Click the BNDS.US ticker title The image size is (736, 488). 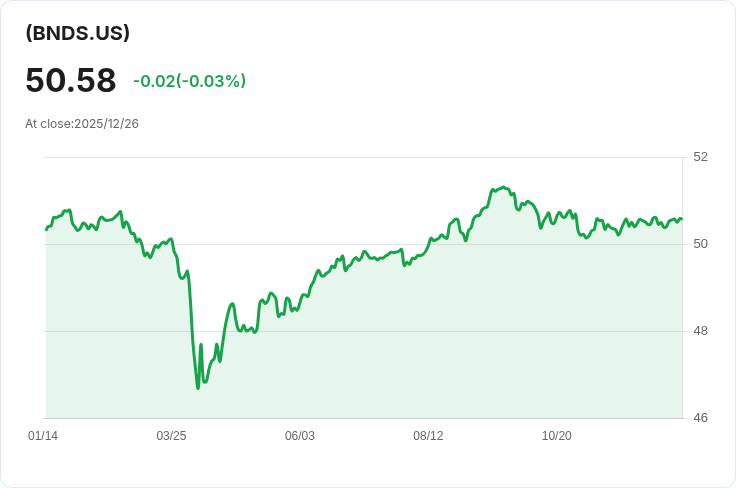coord(78,33)
